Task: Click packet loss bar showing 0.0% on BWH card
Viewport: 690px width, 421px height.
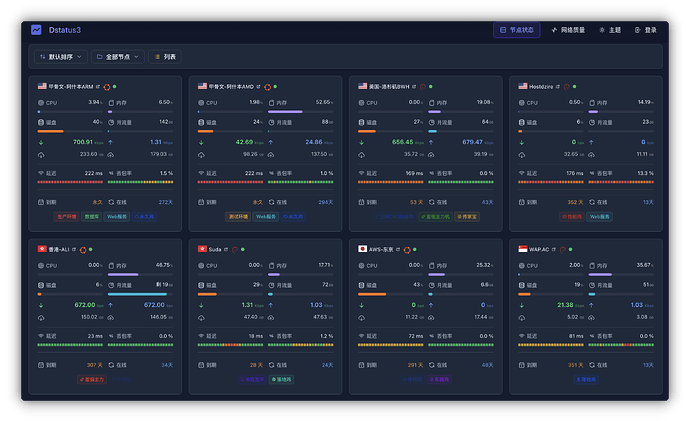Action: coord(461,182)
